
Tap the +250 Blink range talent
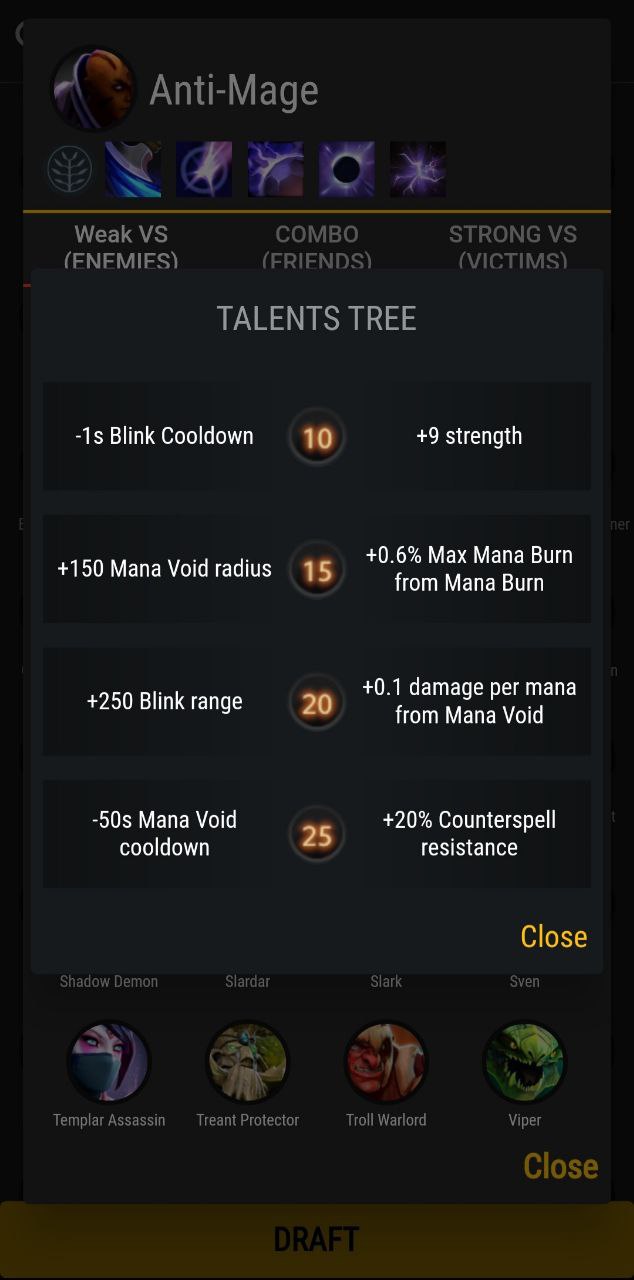(164, 701)
